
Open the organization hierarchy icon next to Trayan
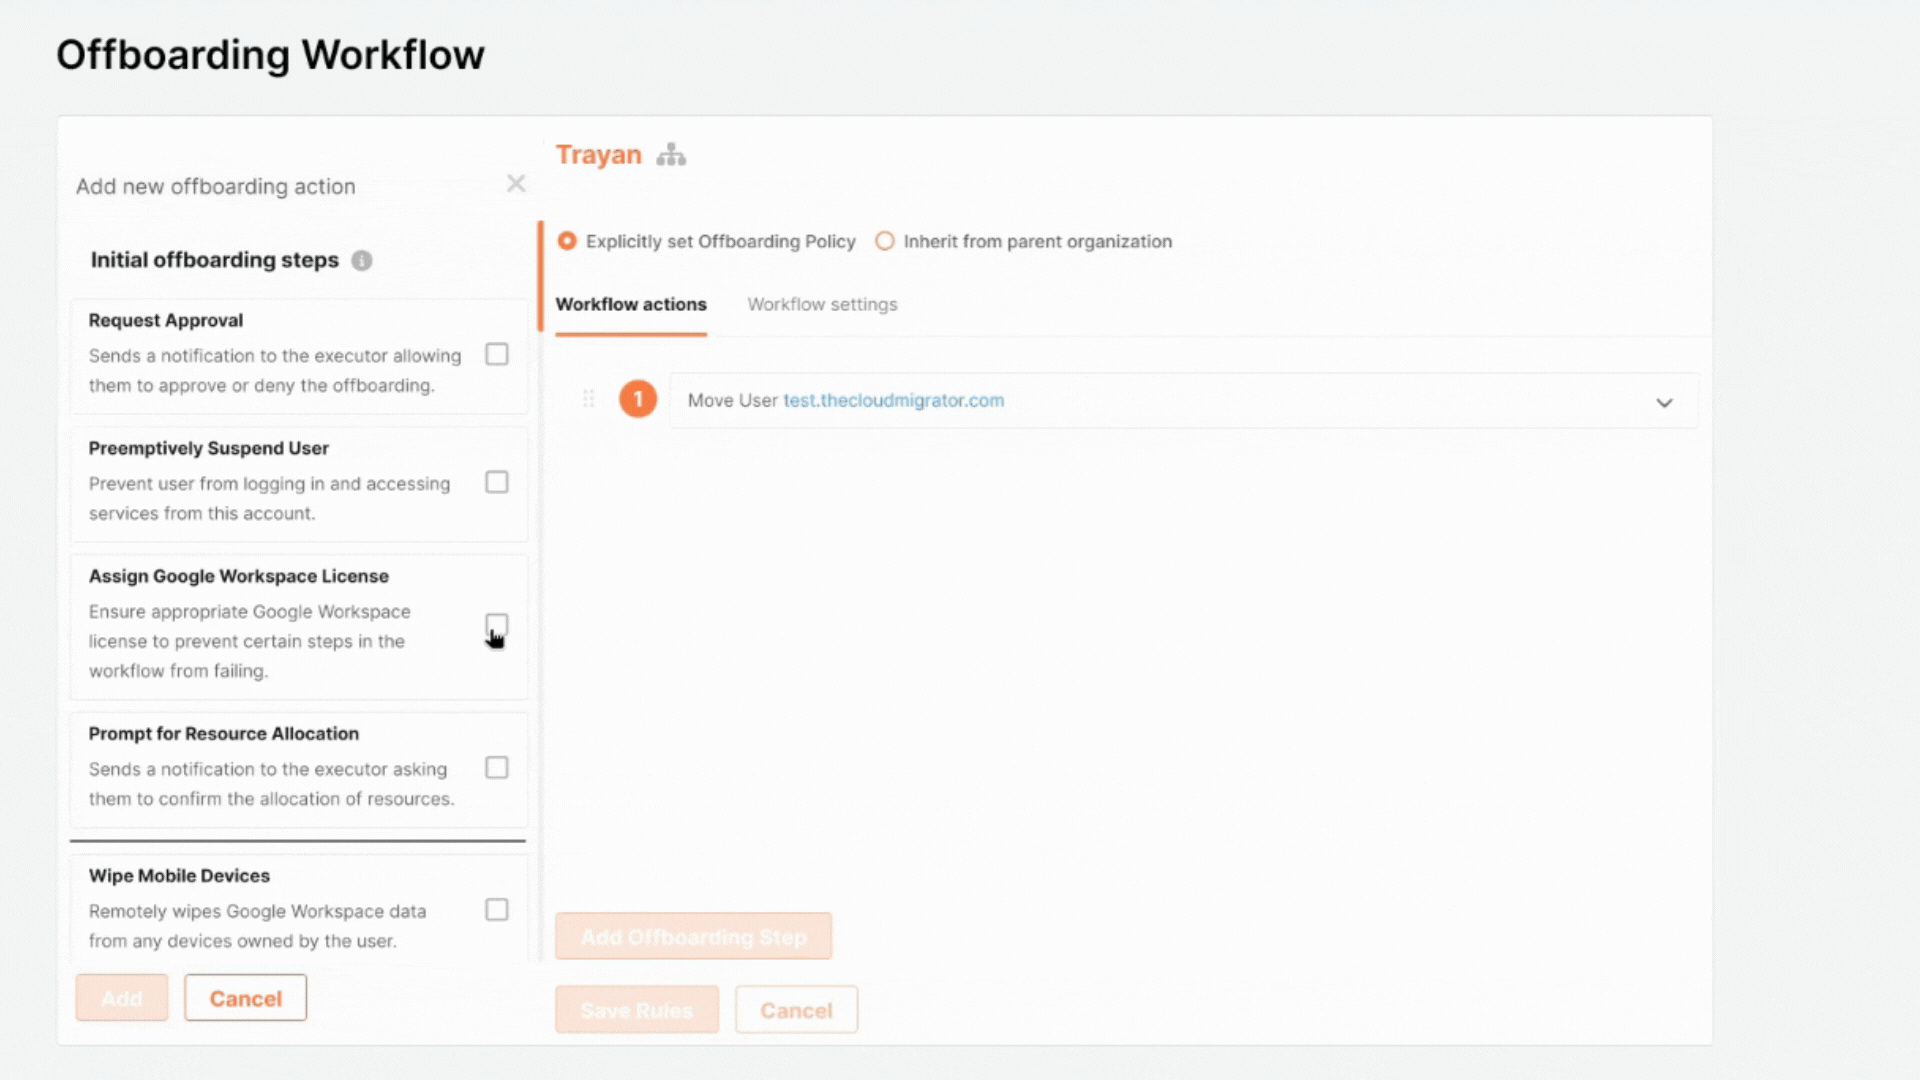point(671,155)
